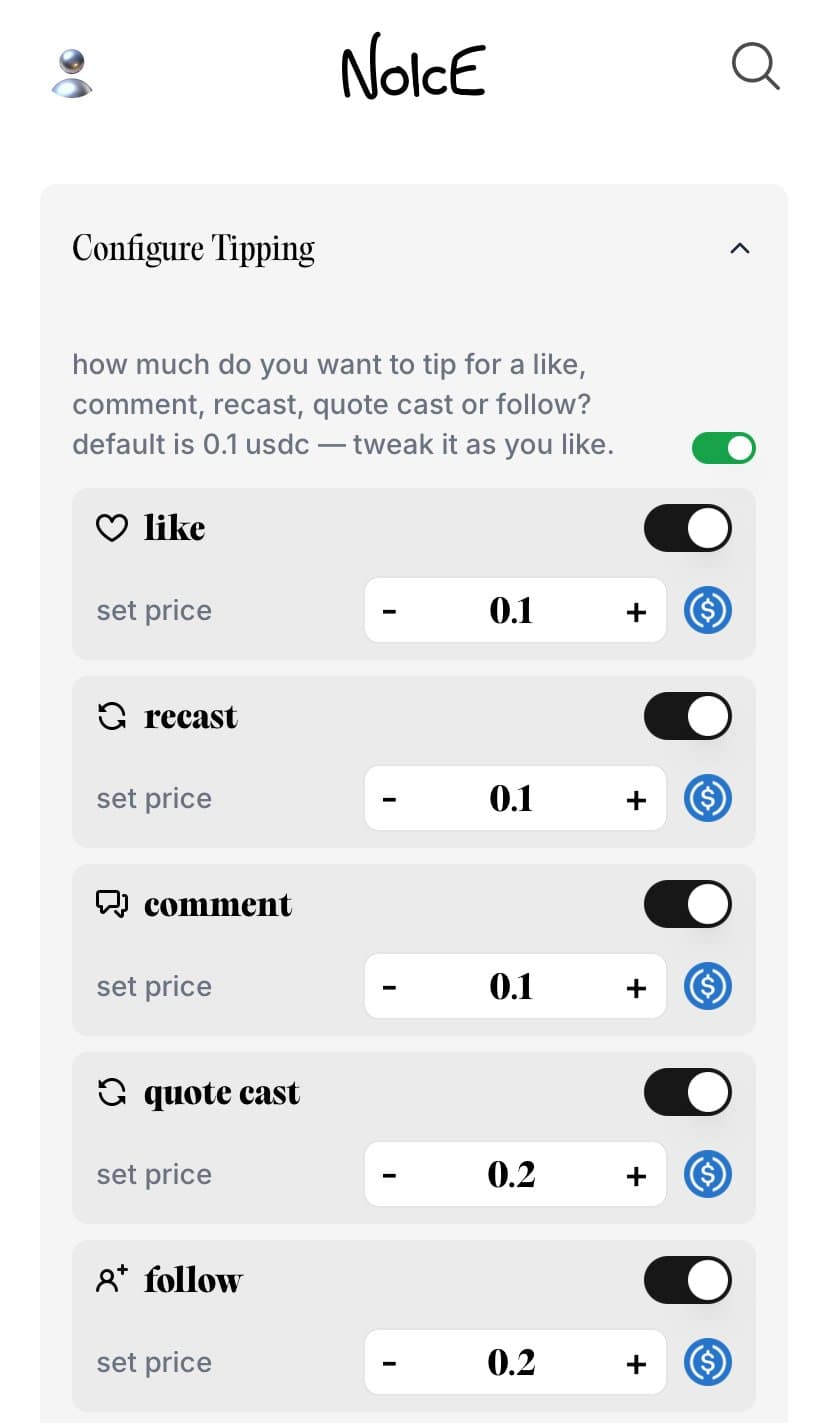This screenshot has width=828, height=1423.
Task: Toggle tipping for recast
Action: coord(688,716)
